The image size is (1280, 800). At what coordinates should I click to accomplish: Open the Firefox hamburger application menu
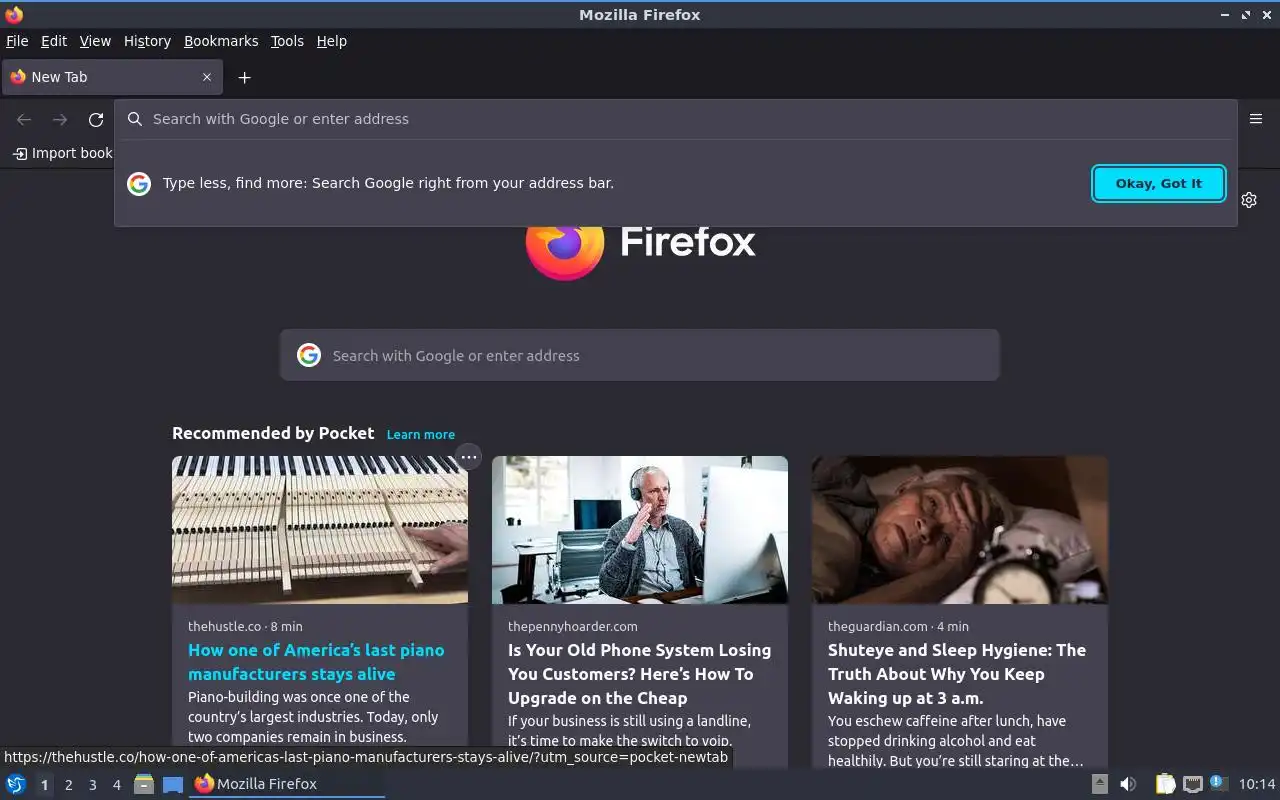1256,119
